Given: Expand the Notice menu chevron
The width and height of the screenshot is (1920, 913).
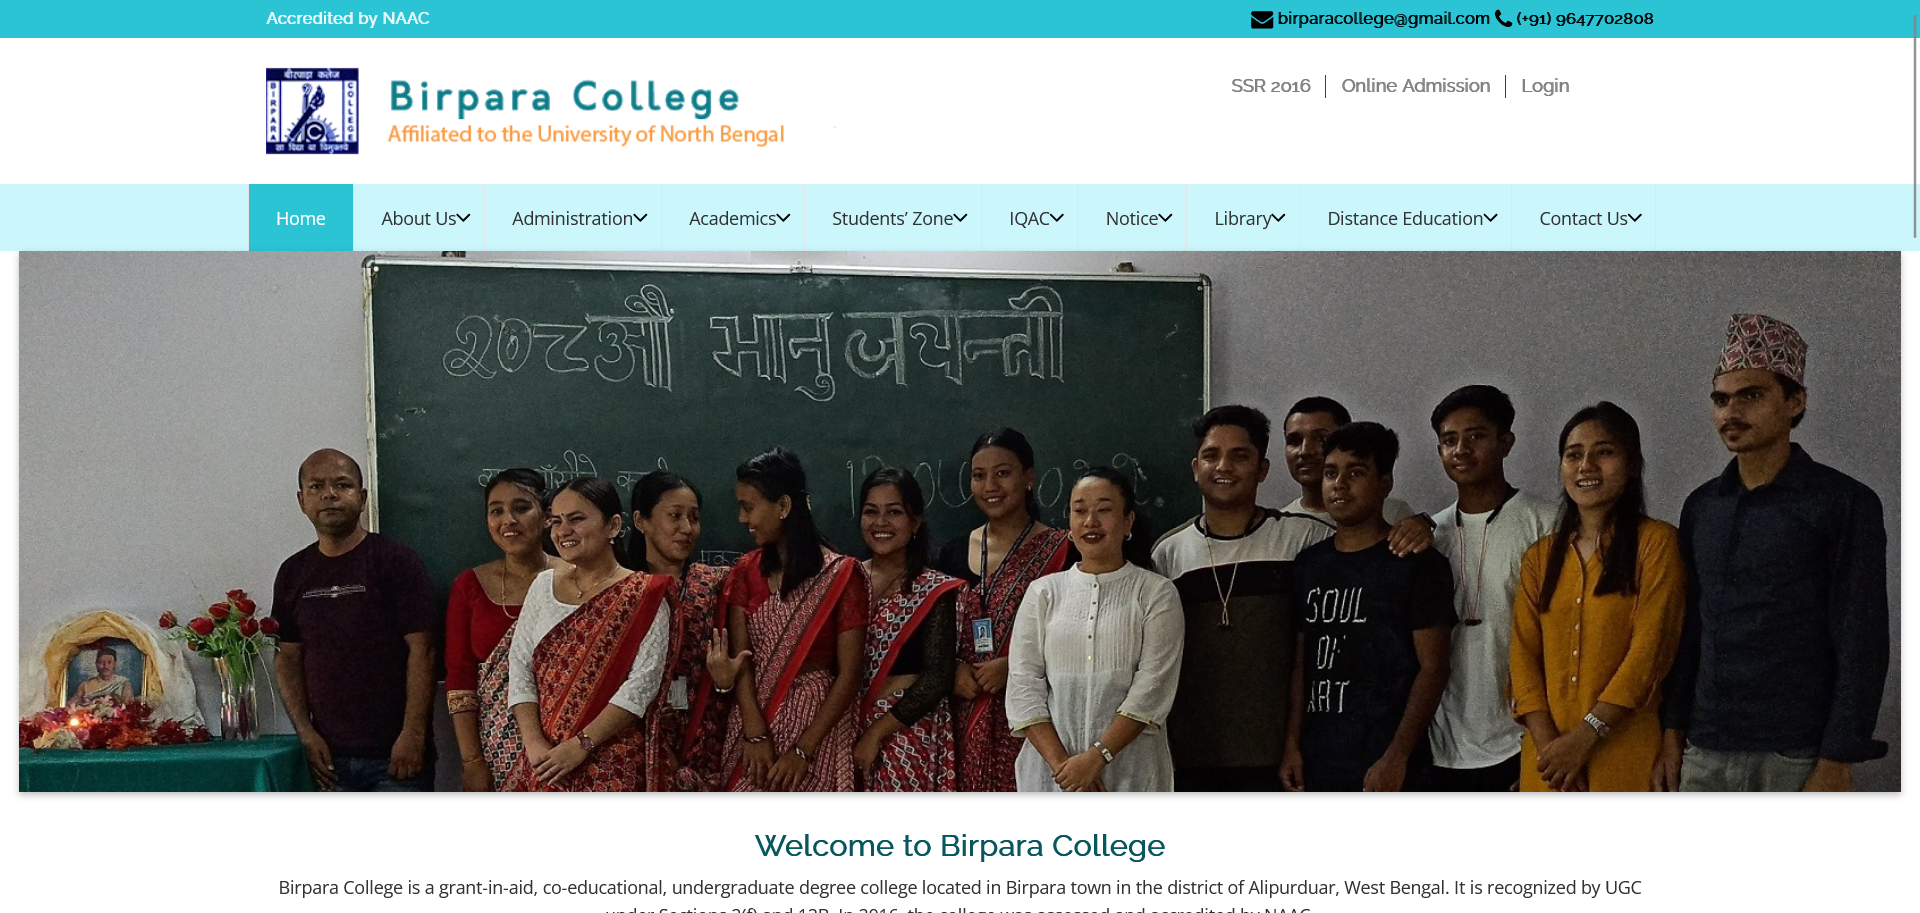Looking at the screenshot, I should 1166,218.
